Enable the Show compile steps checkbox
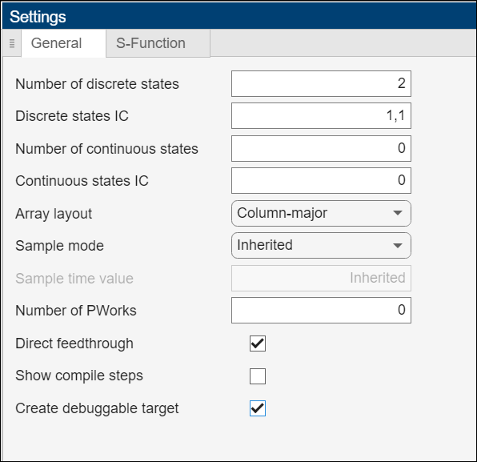The image size is (477, 462). 258,376
